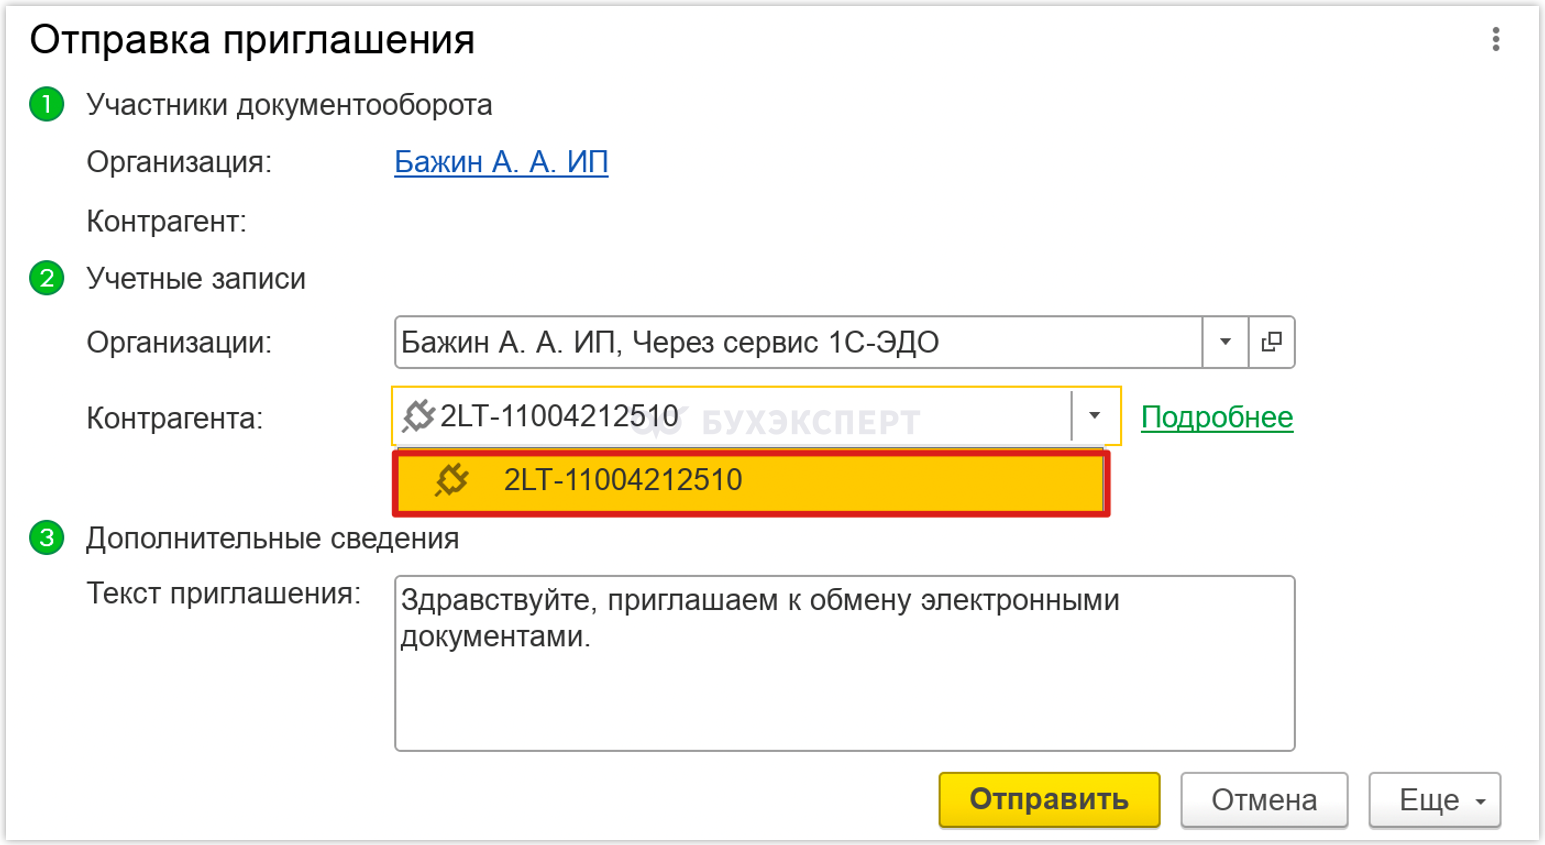This screenshot has height=845, width=1545.
Task: Collapse the Контрагента dropdown arrow
Action: click(1095, 416)
